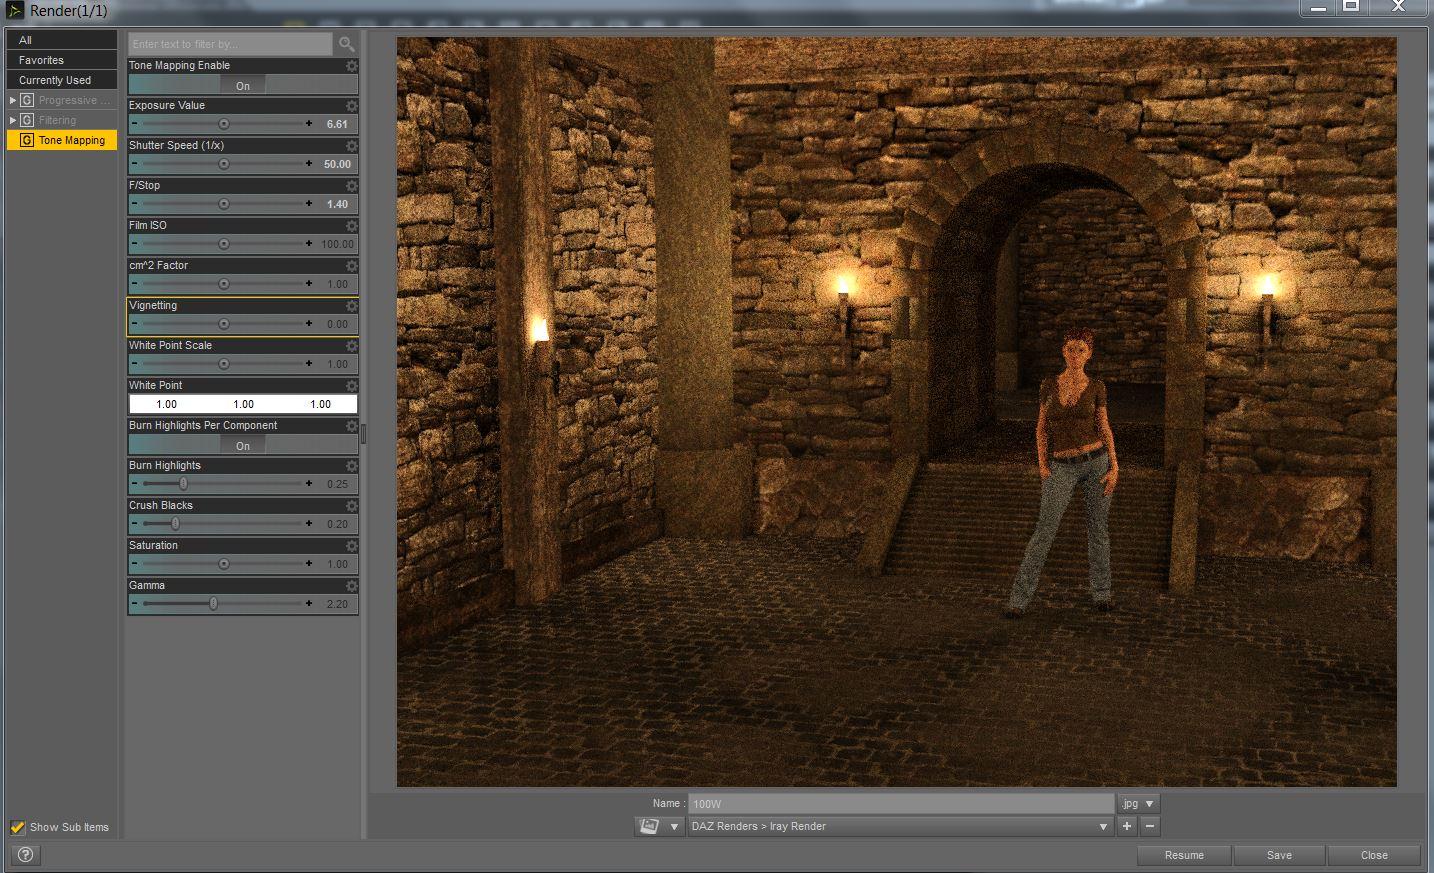Click the Burn Highlights slider handle
The width and height of the screenshot is (1434, 873).
pos(183,484)
